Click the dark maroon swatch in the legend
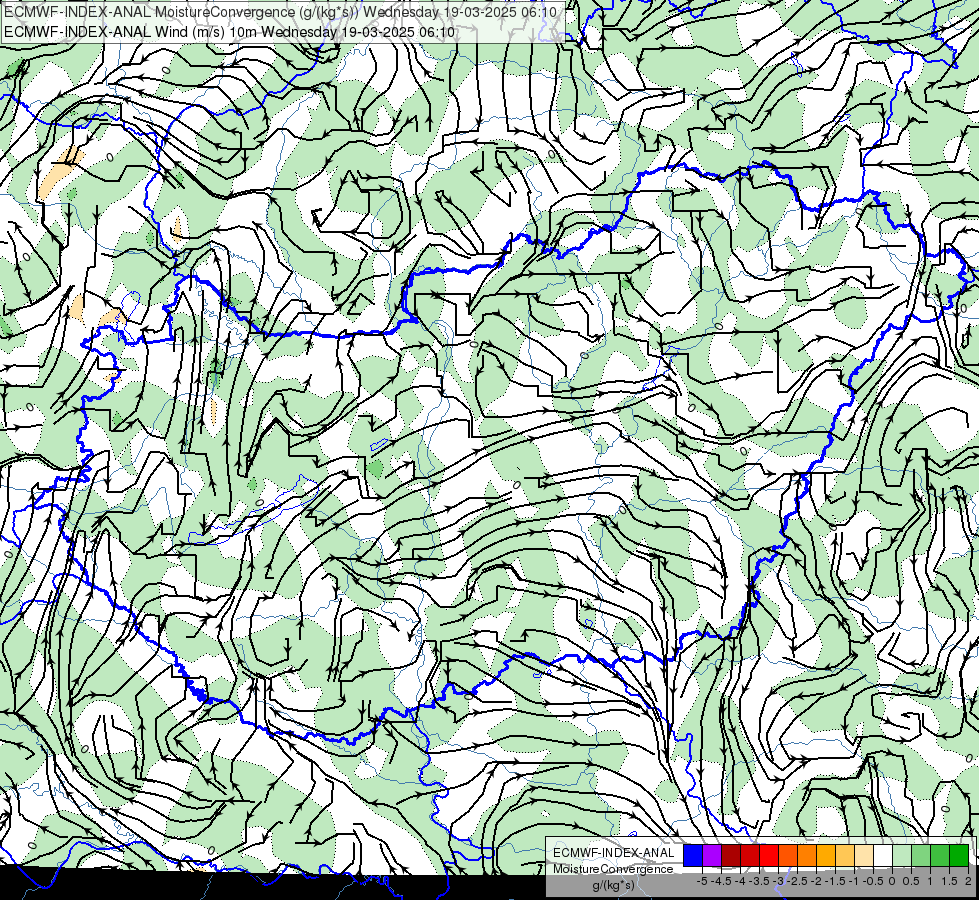 [x=731, y=855]
